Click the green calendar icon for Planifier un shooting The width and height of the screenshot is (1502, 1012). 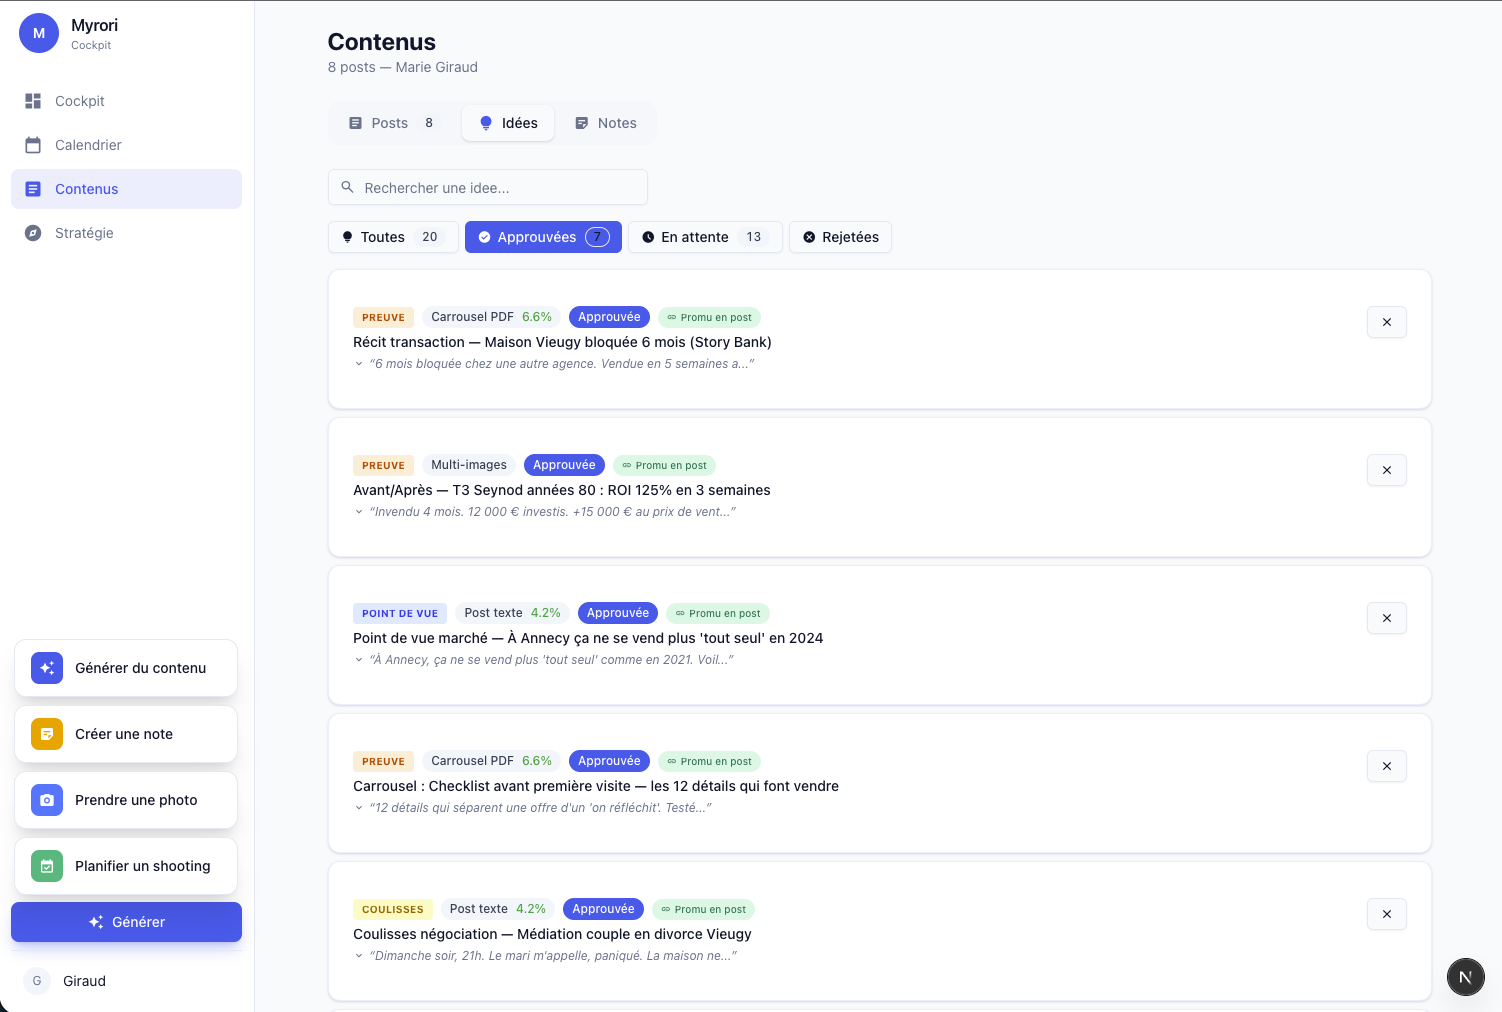tap(47, 866)
